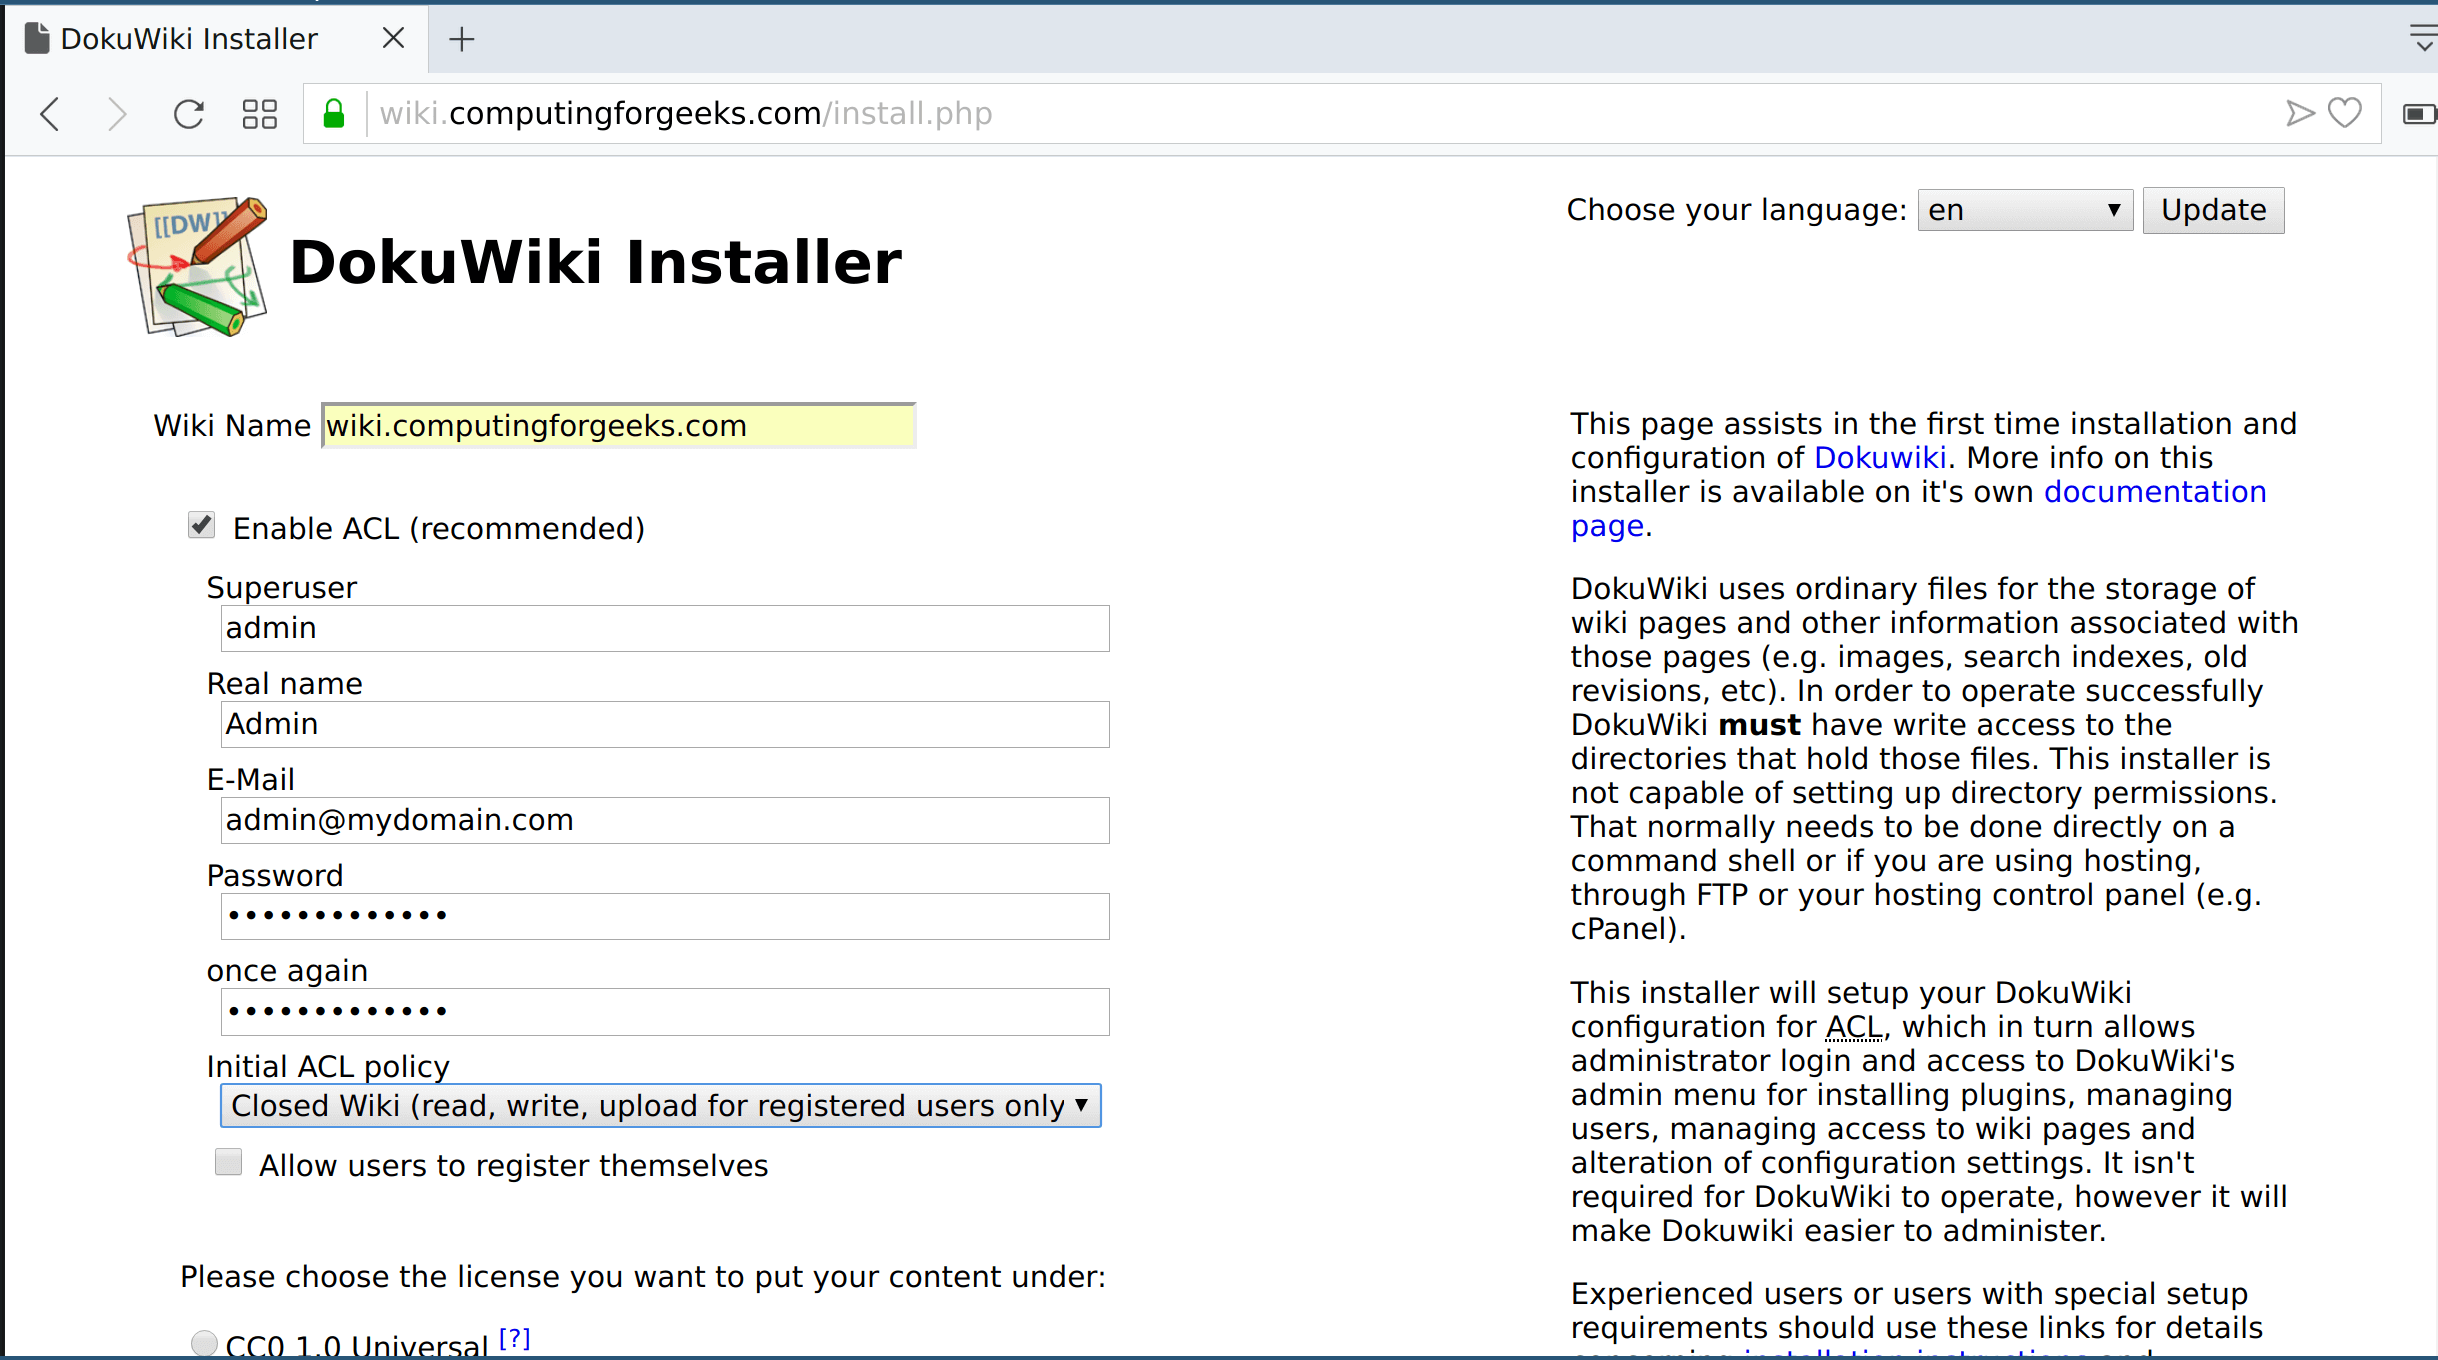Viewport: 2438px width, 1360px height.
Task: Reload the page with the refresh icon
Action: pos(188,114)
